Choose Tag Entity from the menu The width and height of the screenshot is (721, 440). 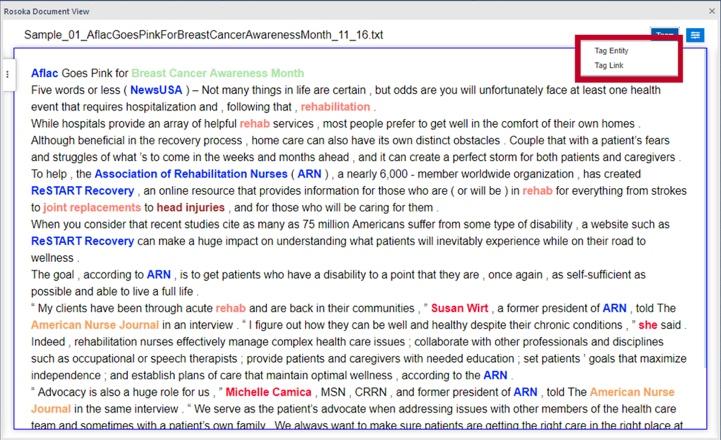point(611,51)
